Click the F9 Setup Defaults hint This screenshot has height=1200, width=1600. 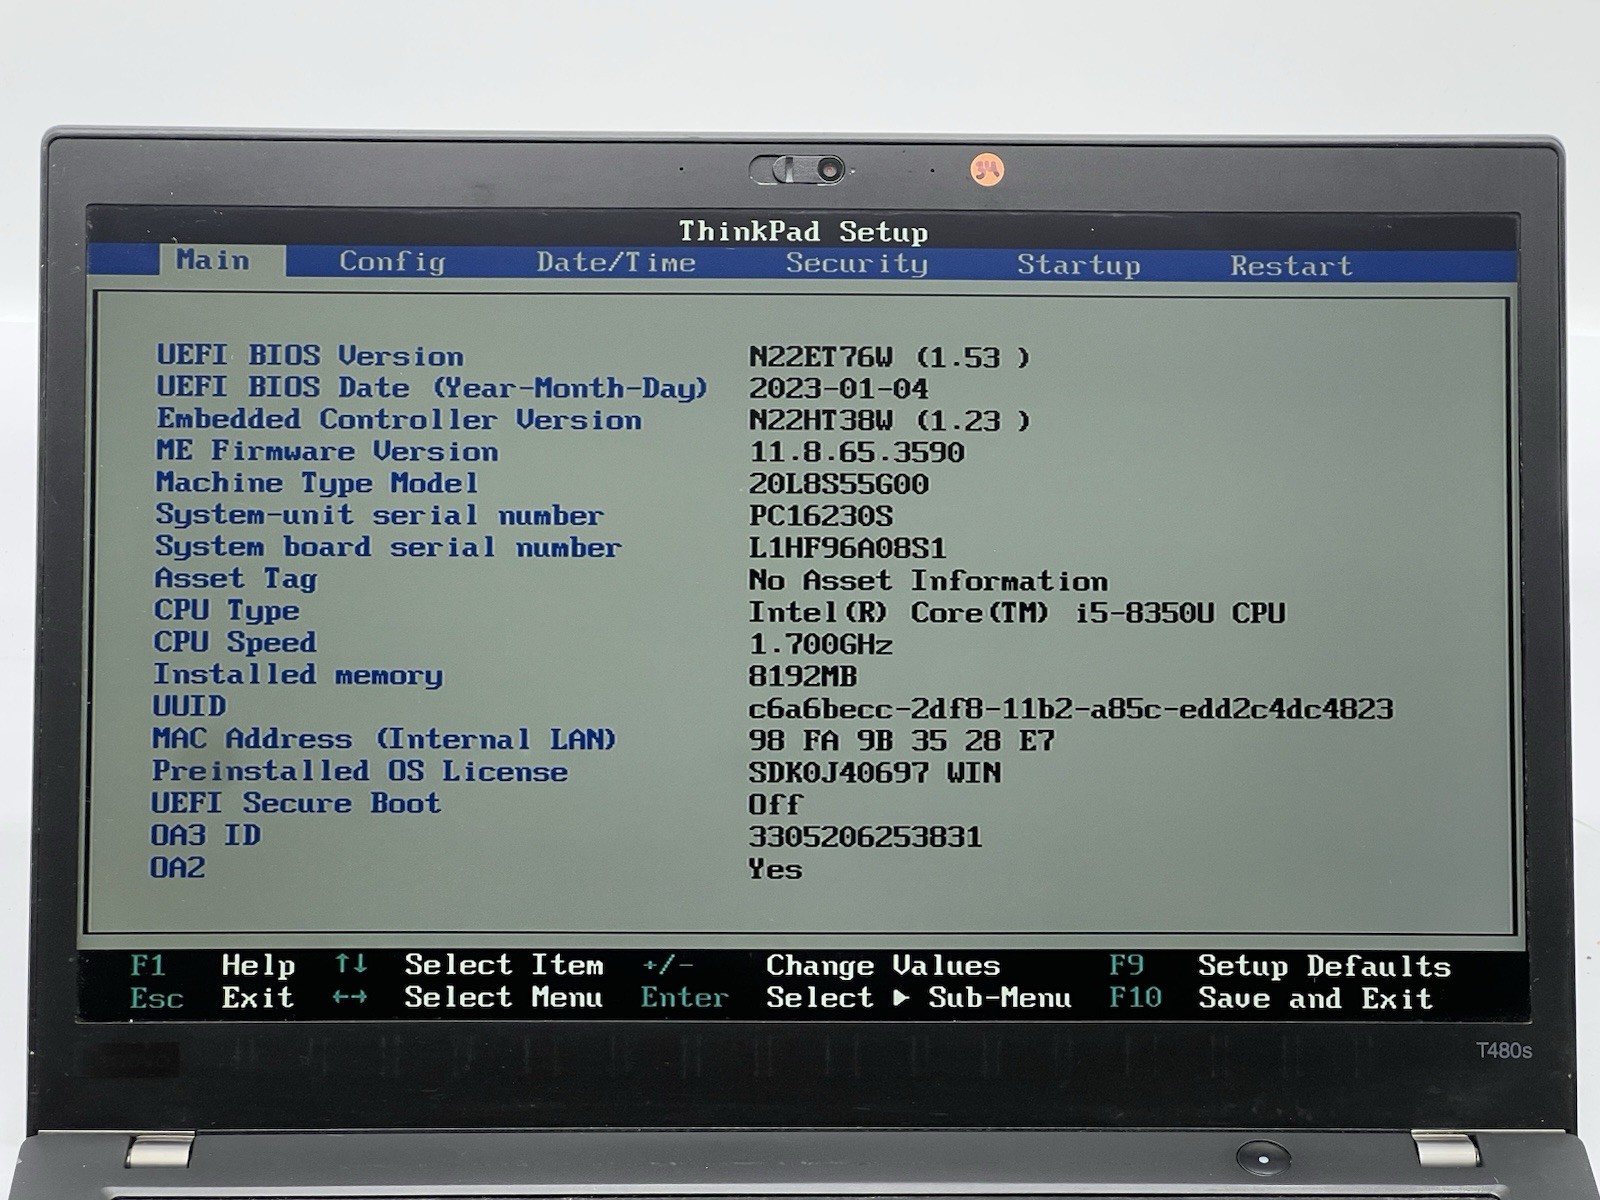tap(1280, 966)
